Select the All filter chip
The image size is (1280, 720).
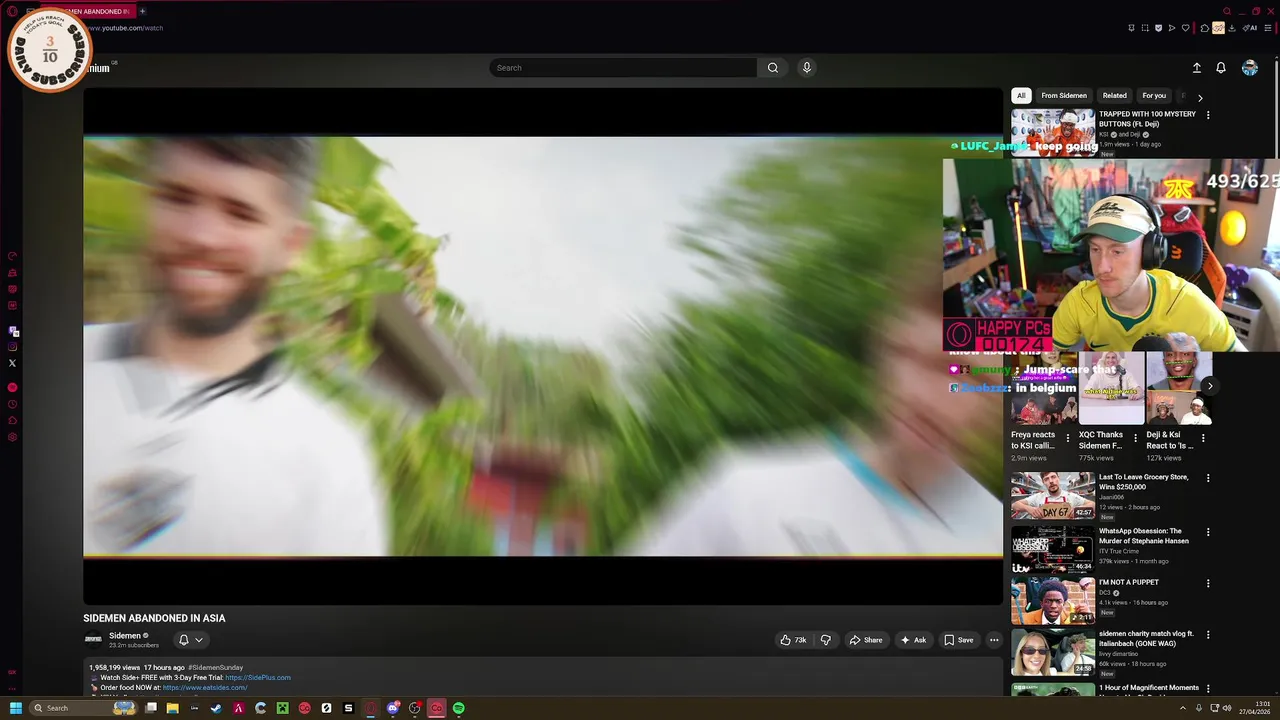(1021, 96)
